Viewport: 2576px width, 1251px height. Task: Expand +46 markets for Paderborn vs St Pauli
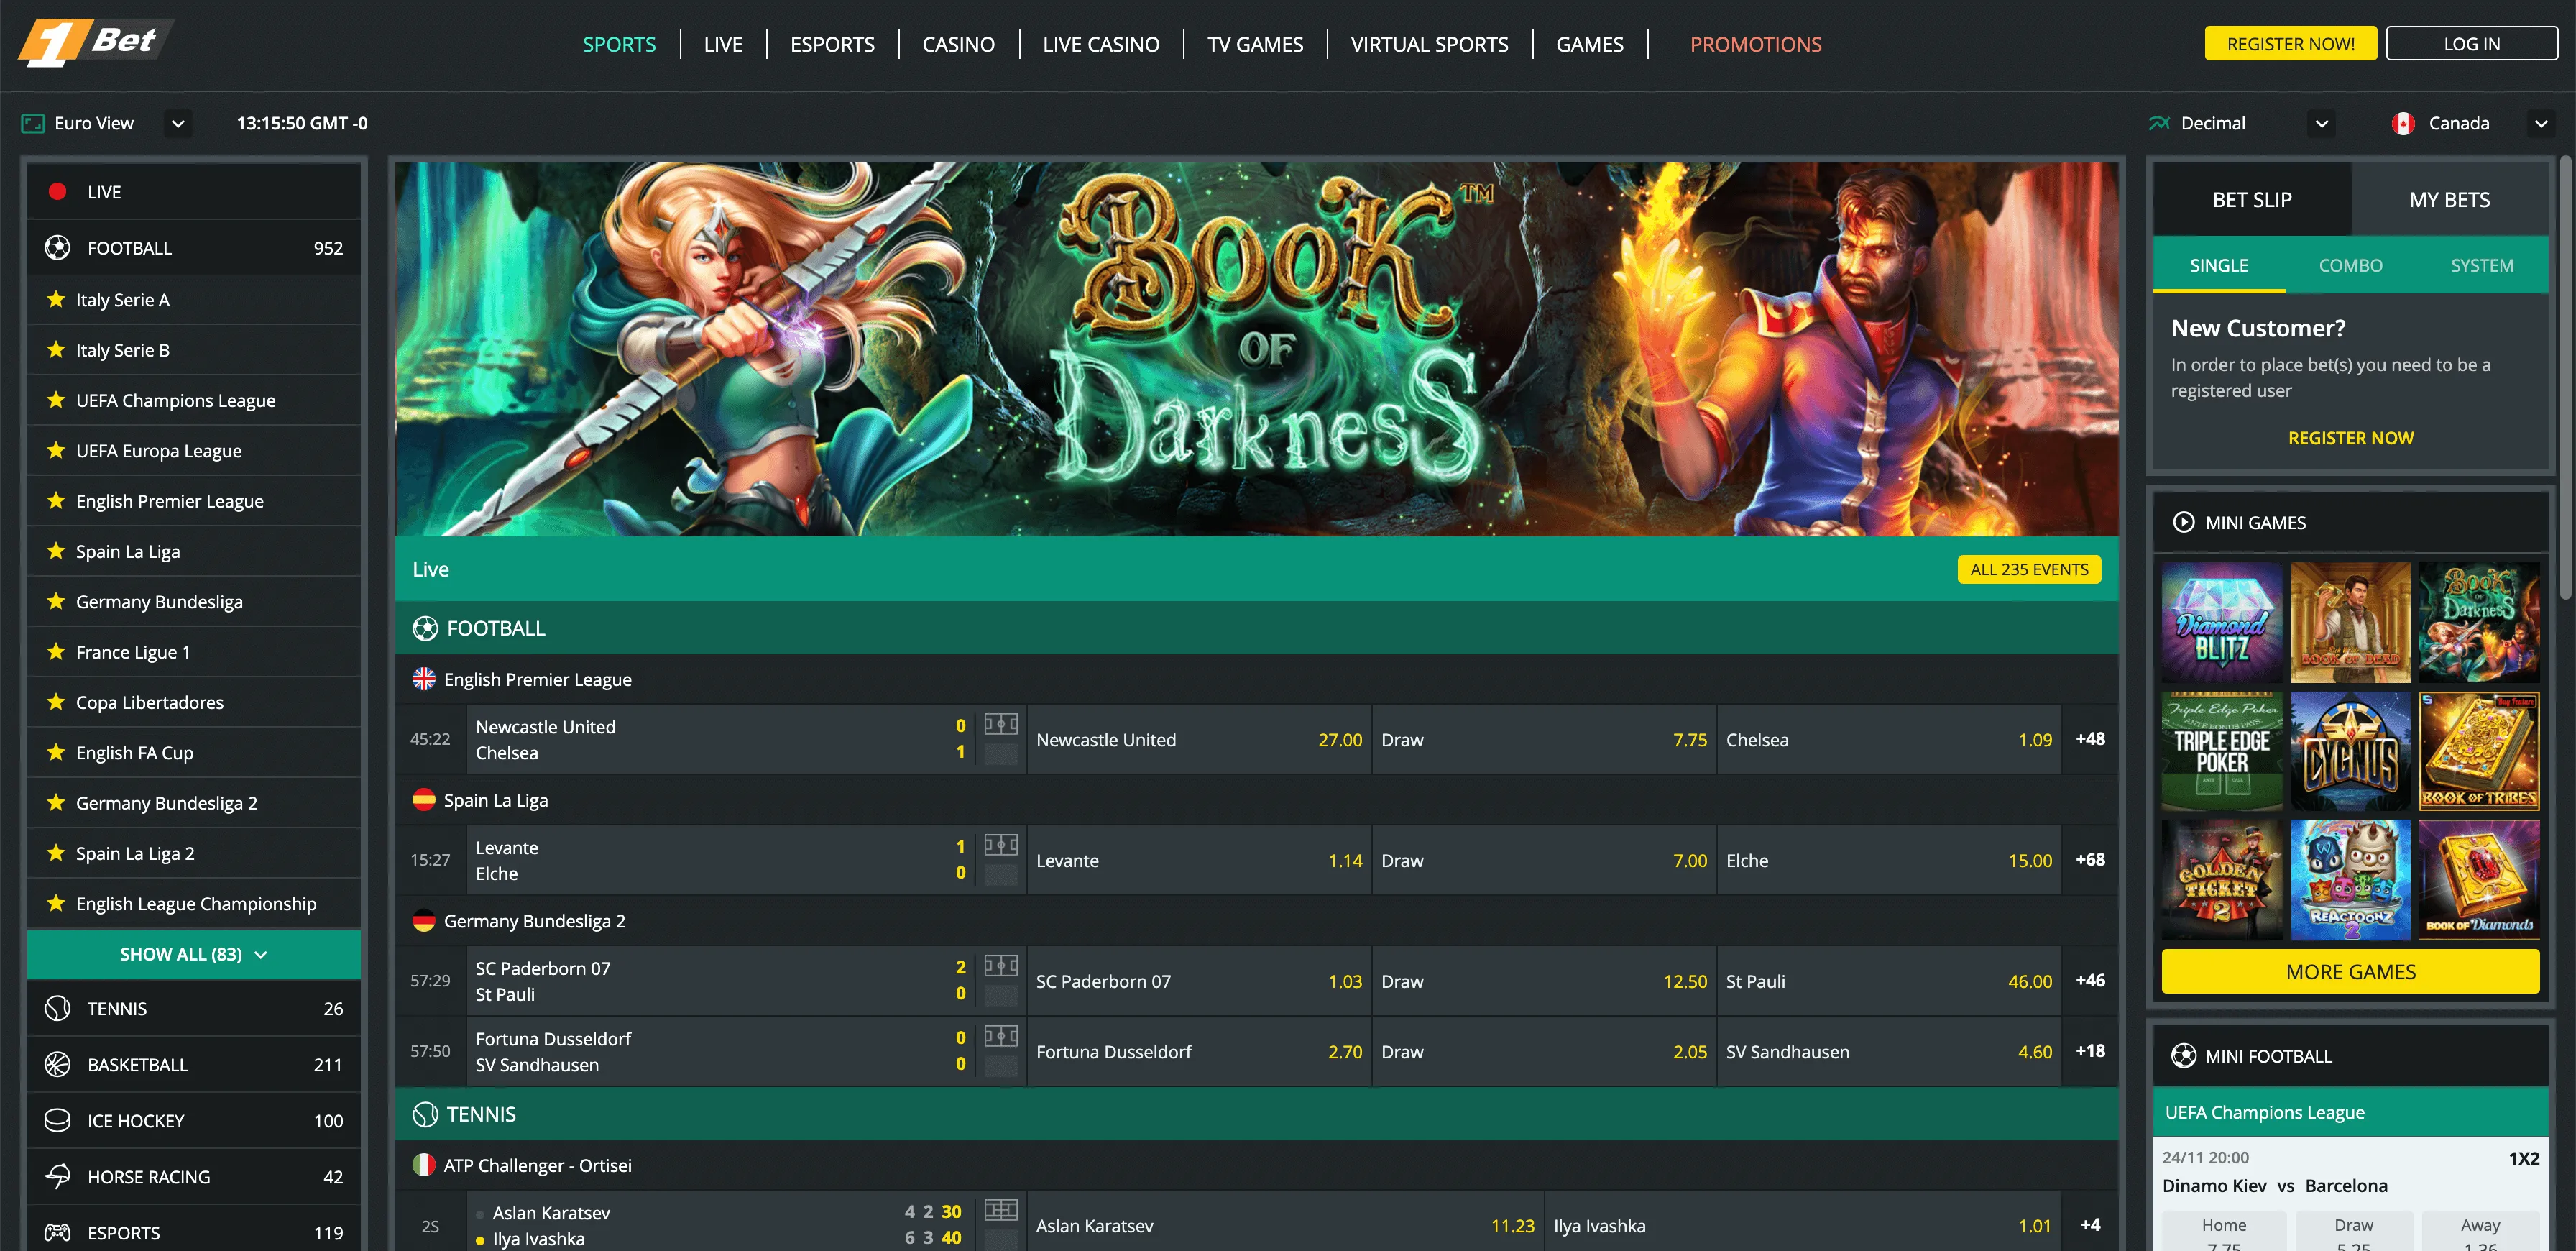point(2090,981)
